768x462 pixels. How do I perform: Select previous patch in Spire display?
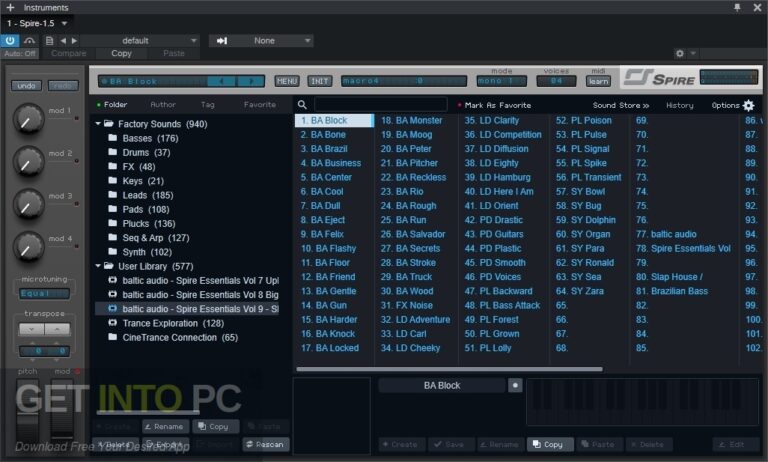222,81
